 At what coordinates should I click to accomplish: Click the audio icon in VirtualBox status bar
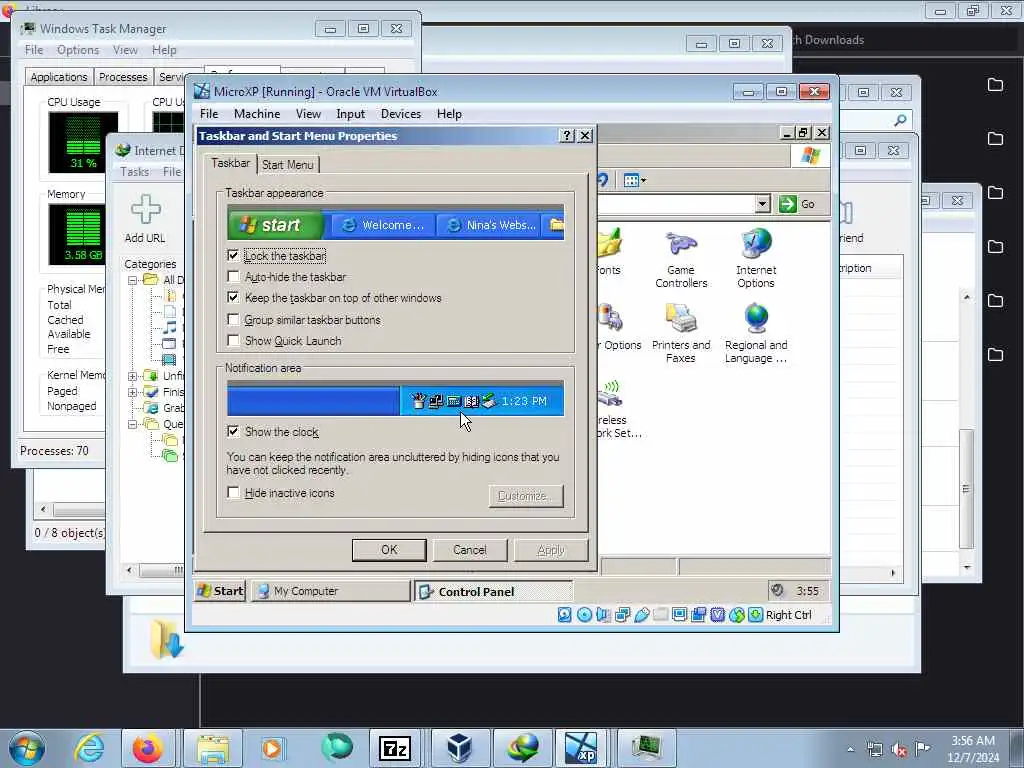(602, 615)
